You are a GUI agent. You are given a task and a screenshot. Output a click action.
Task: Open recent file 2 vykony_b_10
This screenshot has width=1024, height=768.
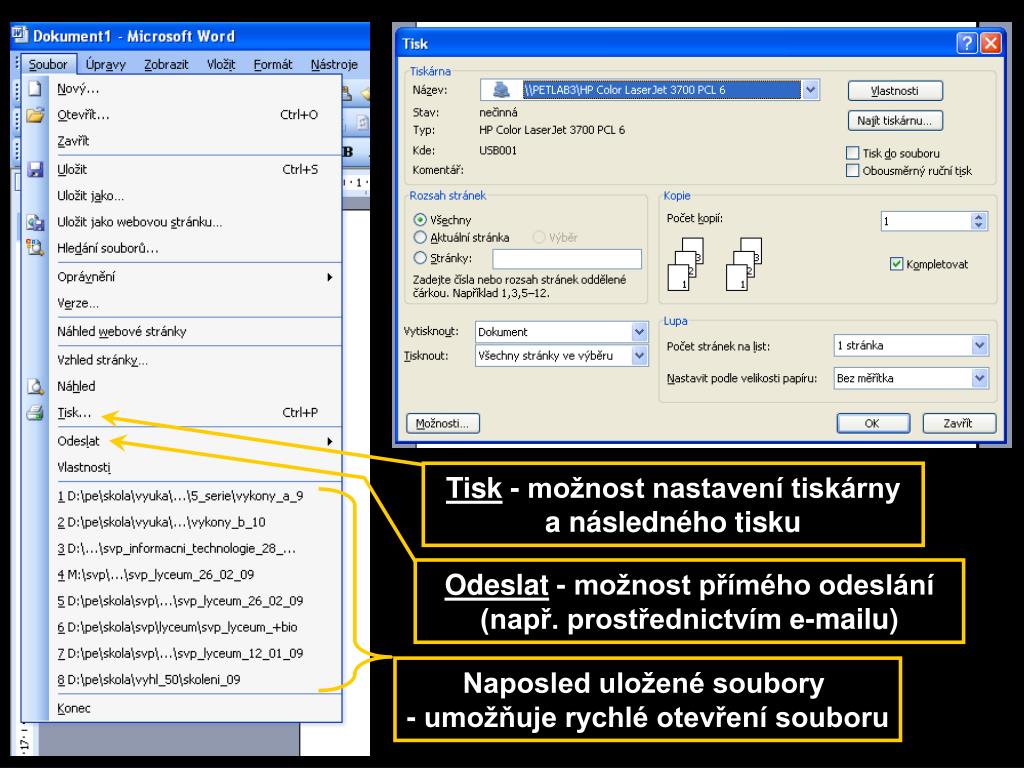pos(183,522)
